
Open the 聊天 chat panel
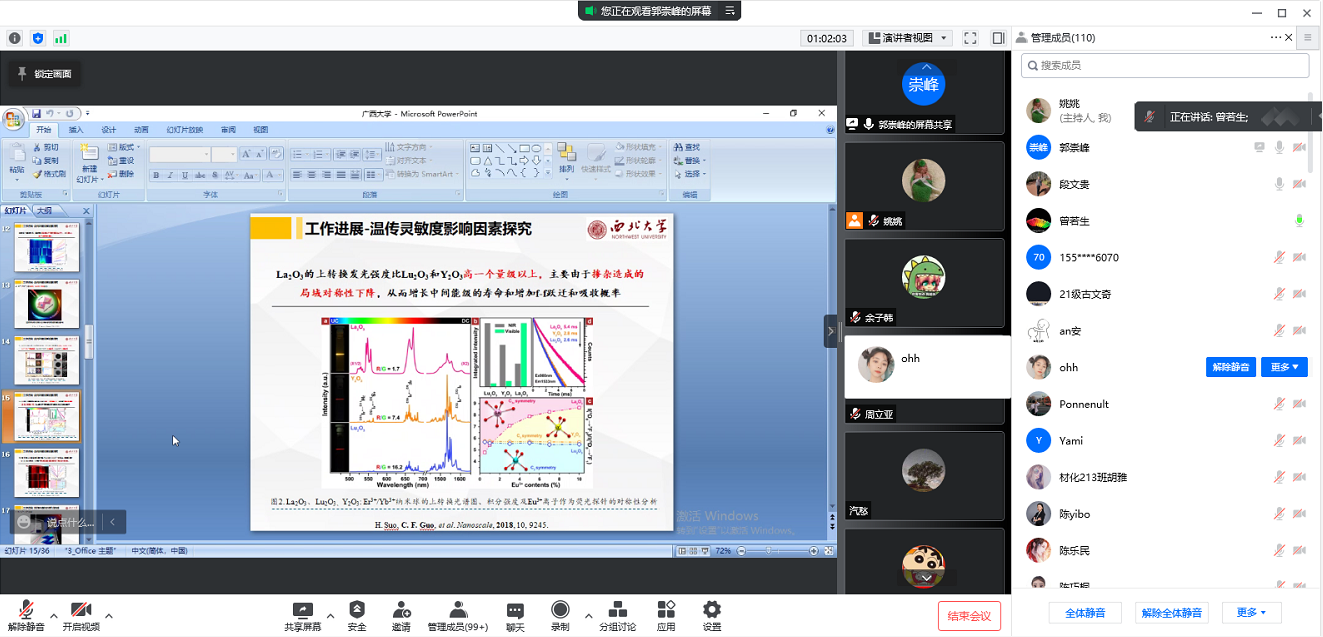pos(515,615)
